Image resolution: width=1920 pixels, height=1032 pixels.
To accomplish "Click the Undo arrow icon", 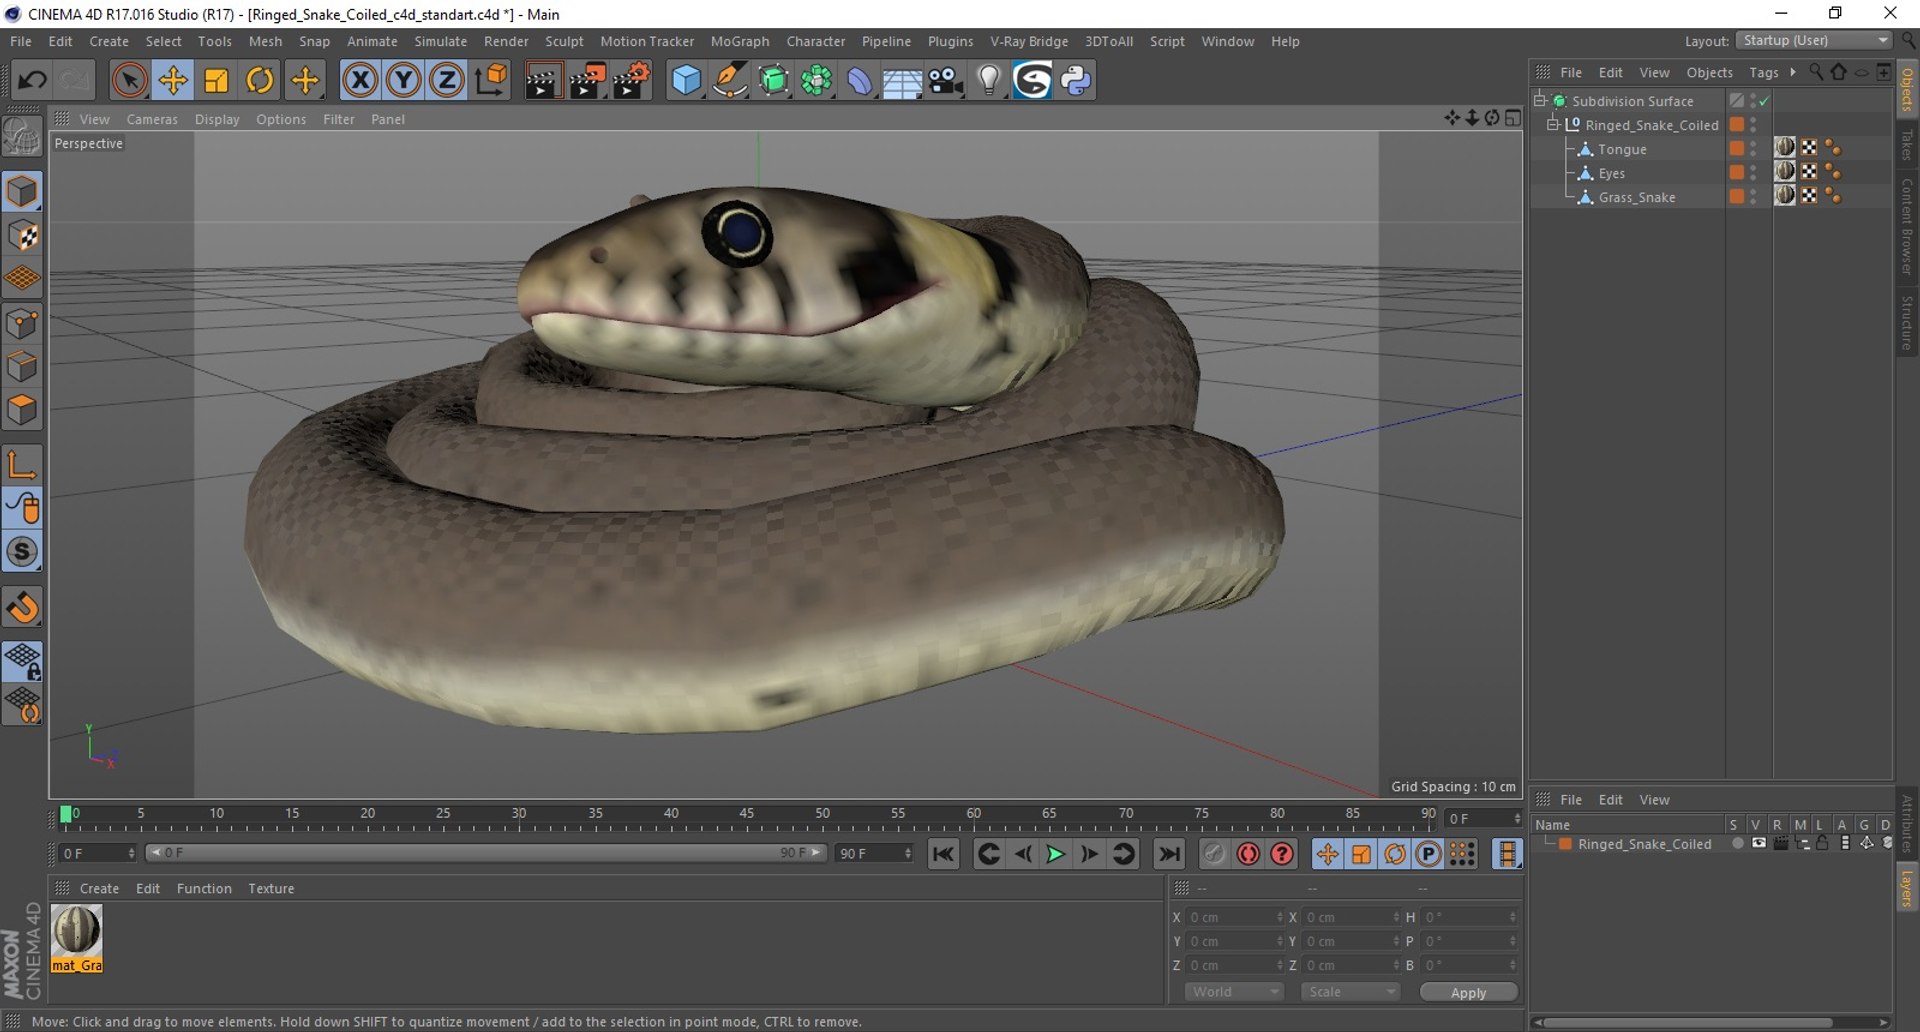I will (32, 80).
